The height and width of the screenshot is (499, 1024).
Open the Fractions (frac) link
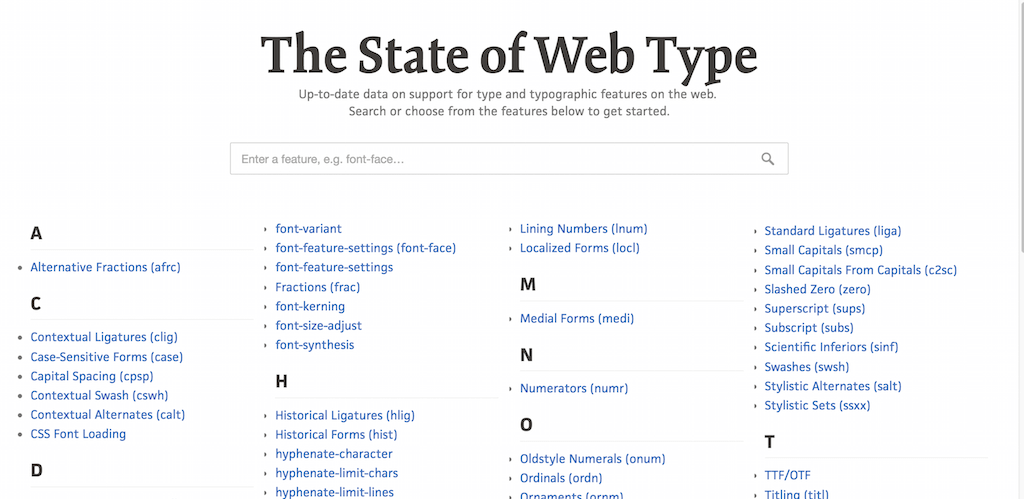point(317,287)
